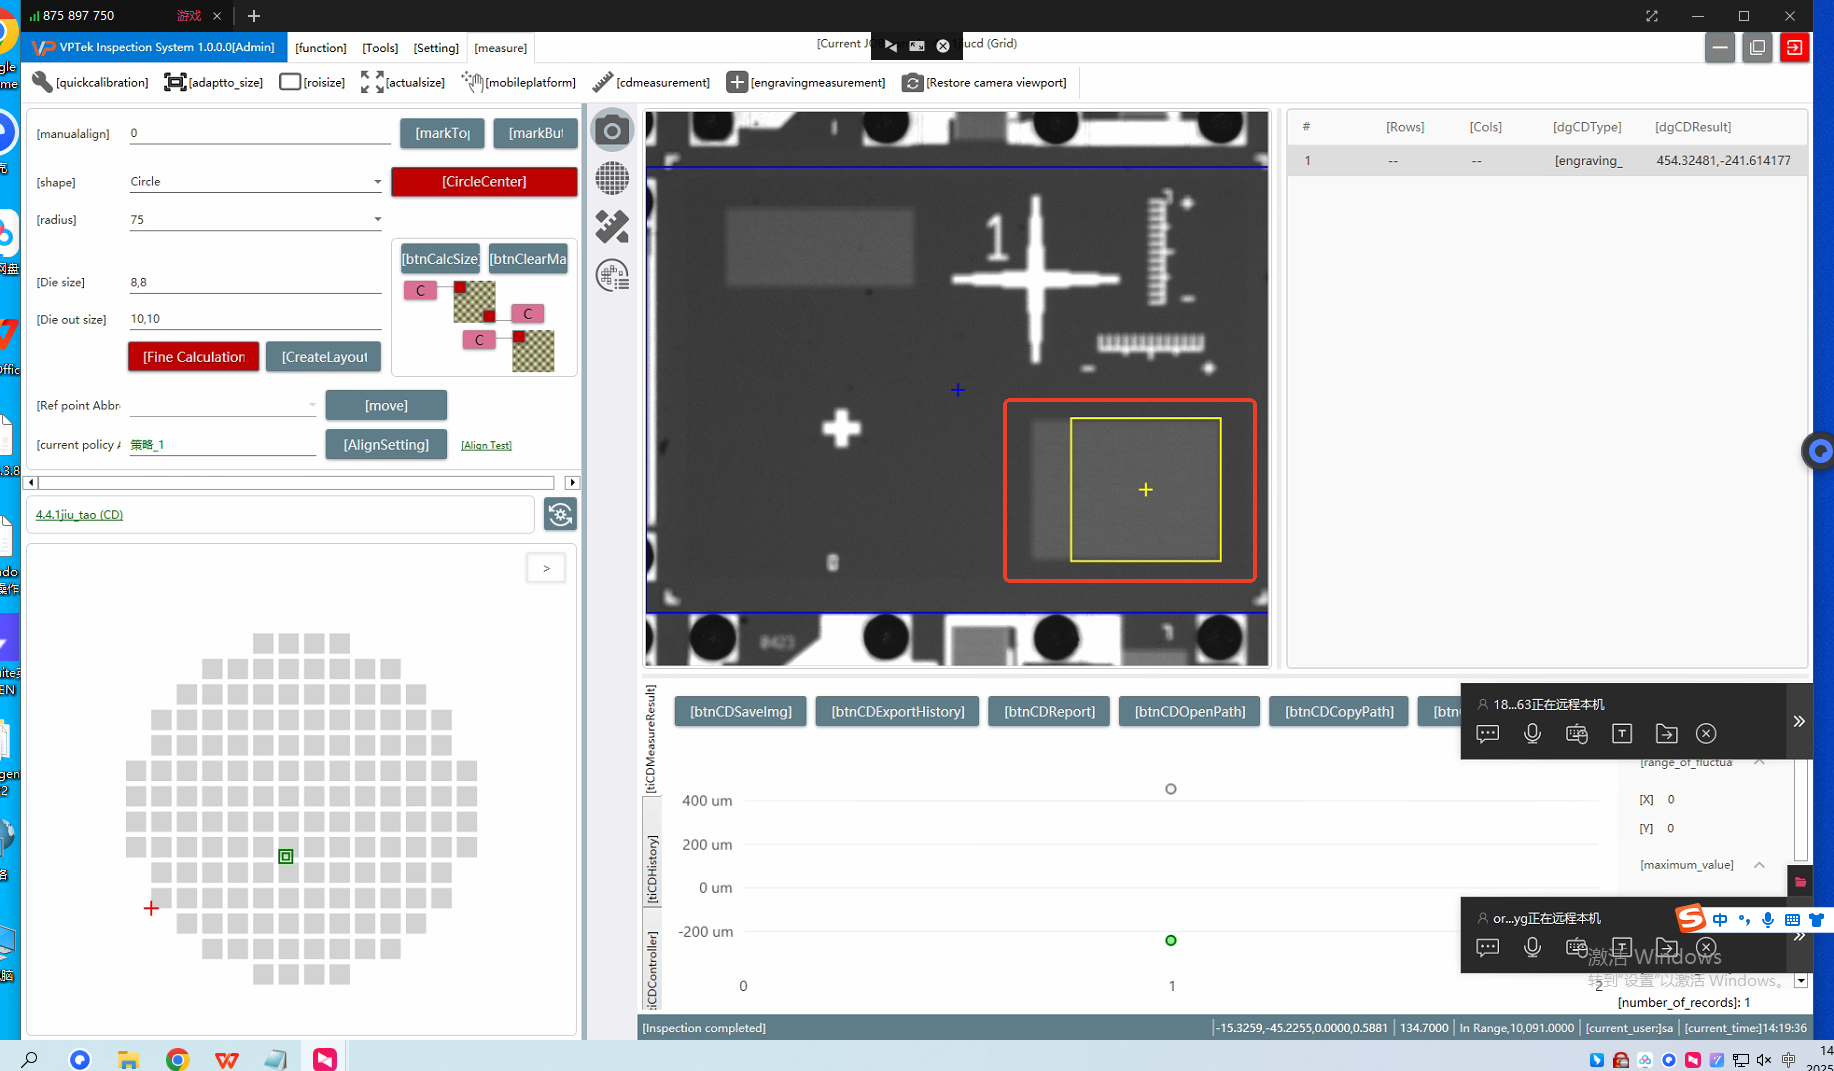Open chat in the or...yg remote panel

click(1487, 947)
